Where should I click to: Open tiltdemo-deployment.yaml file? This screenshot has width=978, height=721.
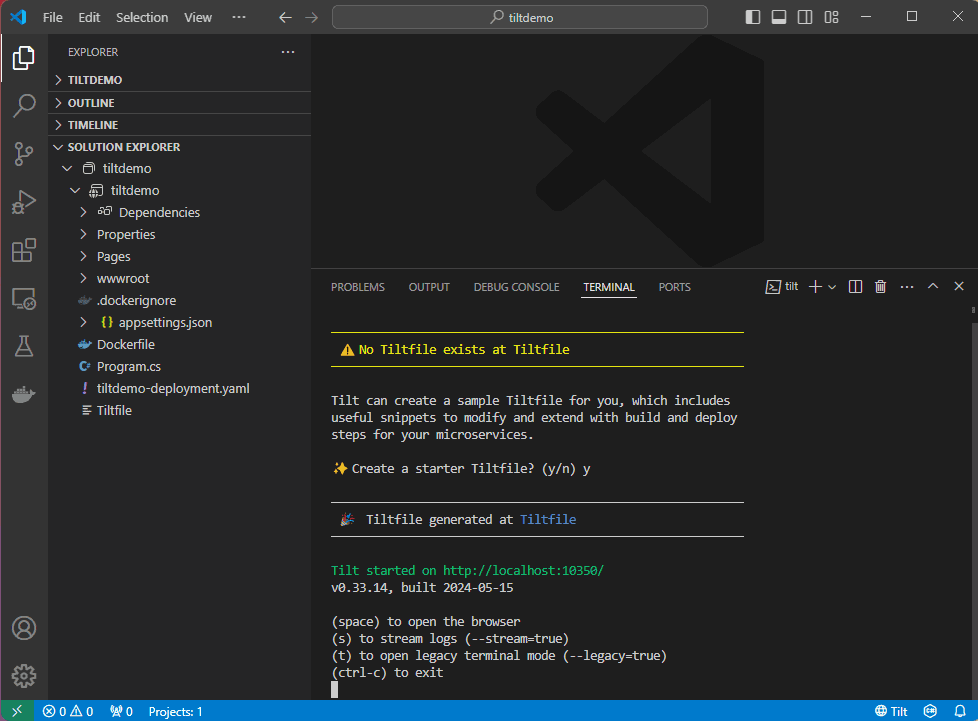pyautogui.click(x=173, y=388)
